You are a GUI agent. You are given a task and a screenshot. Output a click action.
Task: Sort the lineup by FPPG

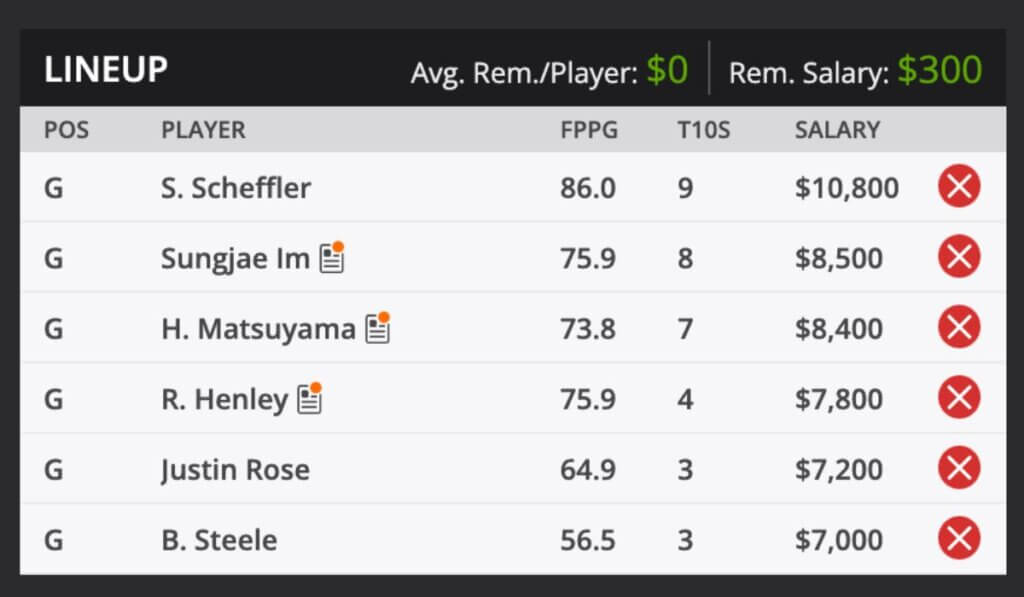(x=590, y=129)
